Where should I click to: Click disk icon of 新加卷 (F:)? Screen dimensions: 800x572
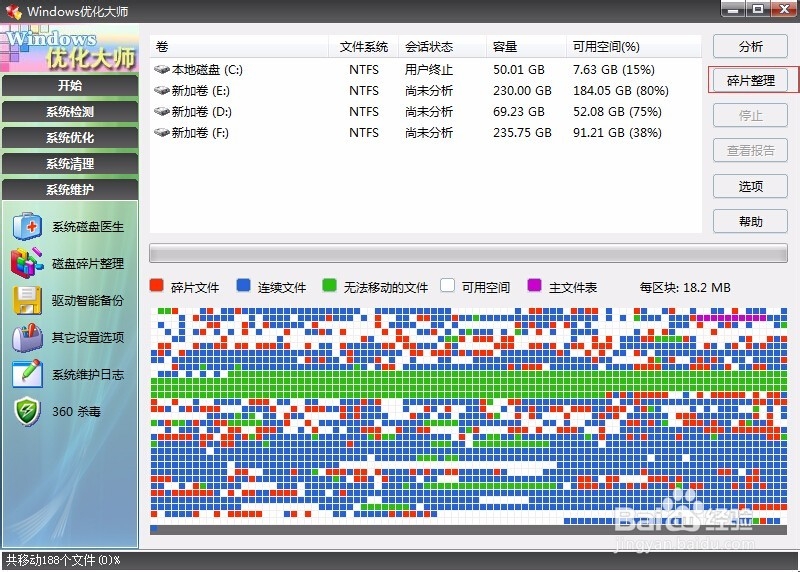(162, 132)
